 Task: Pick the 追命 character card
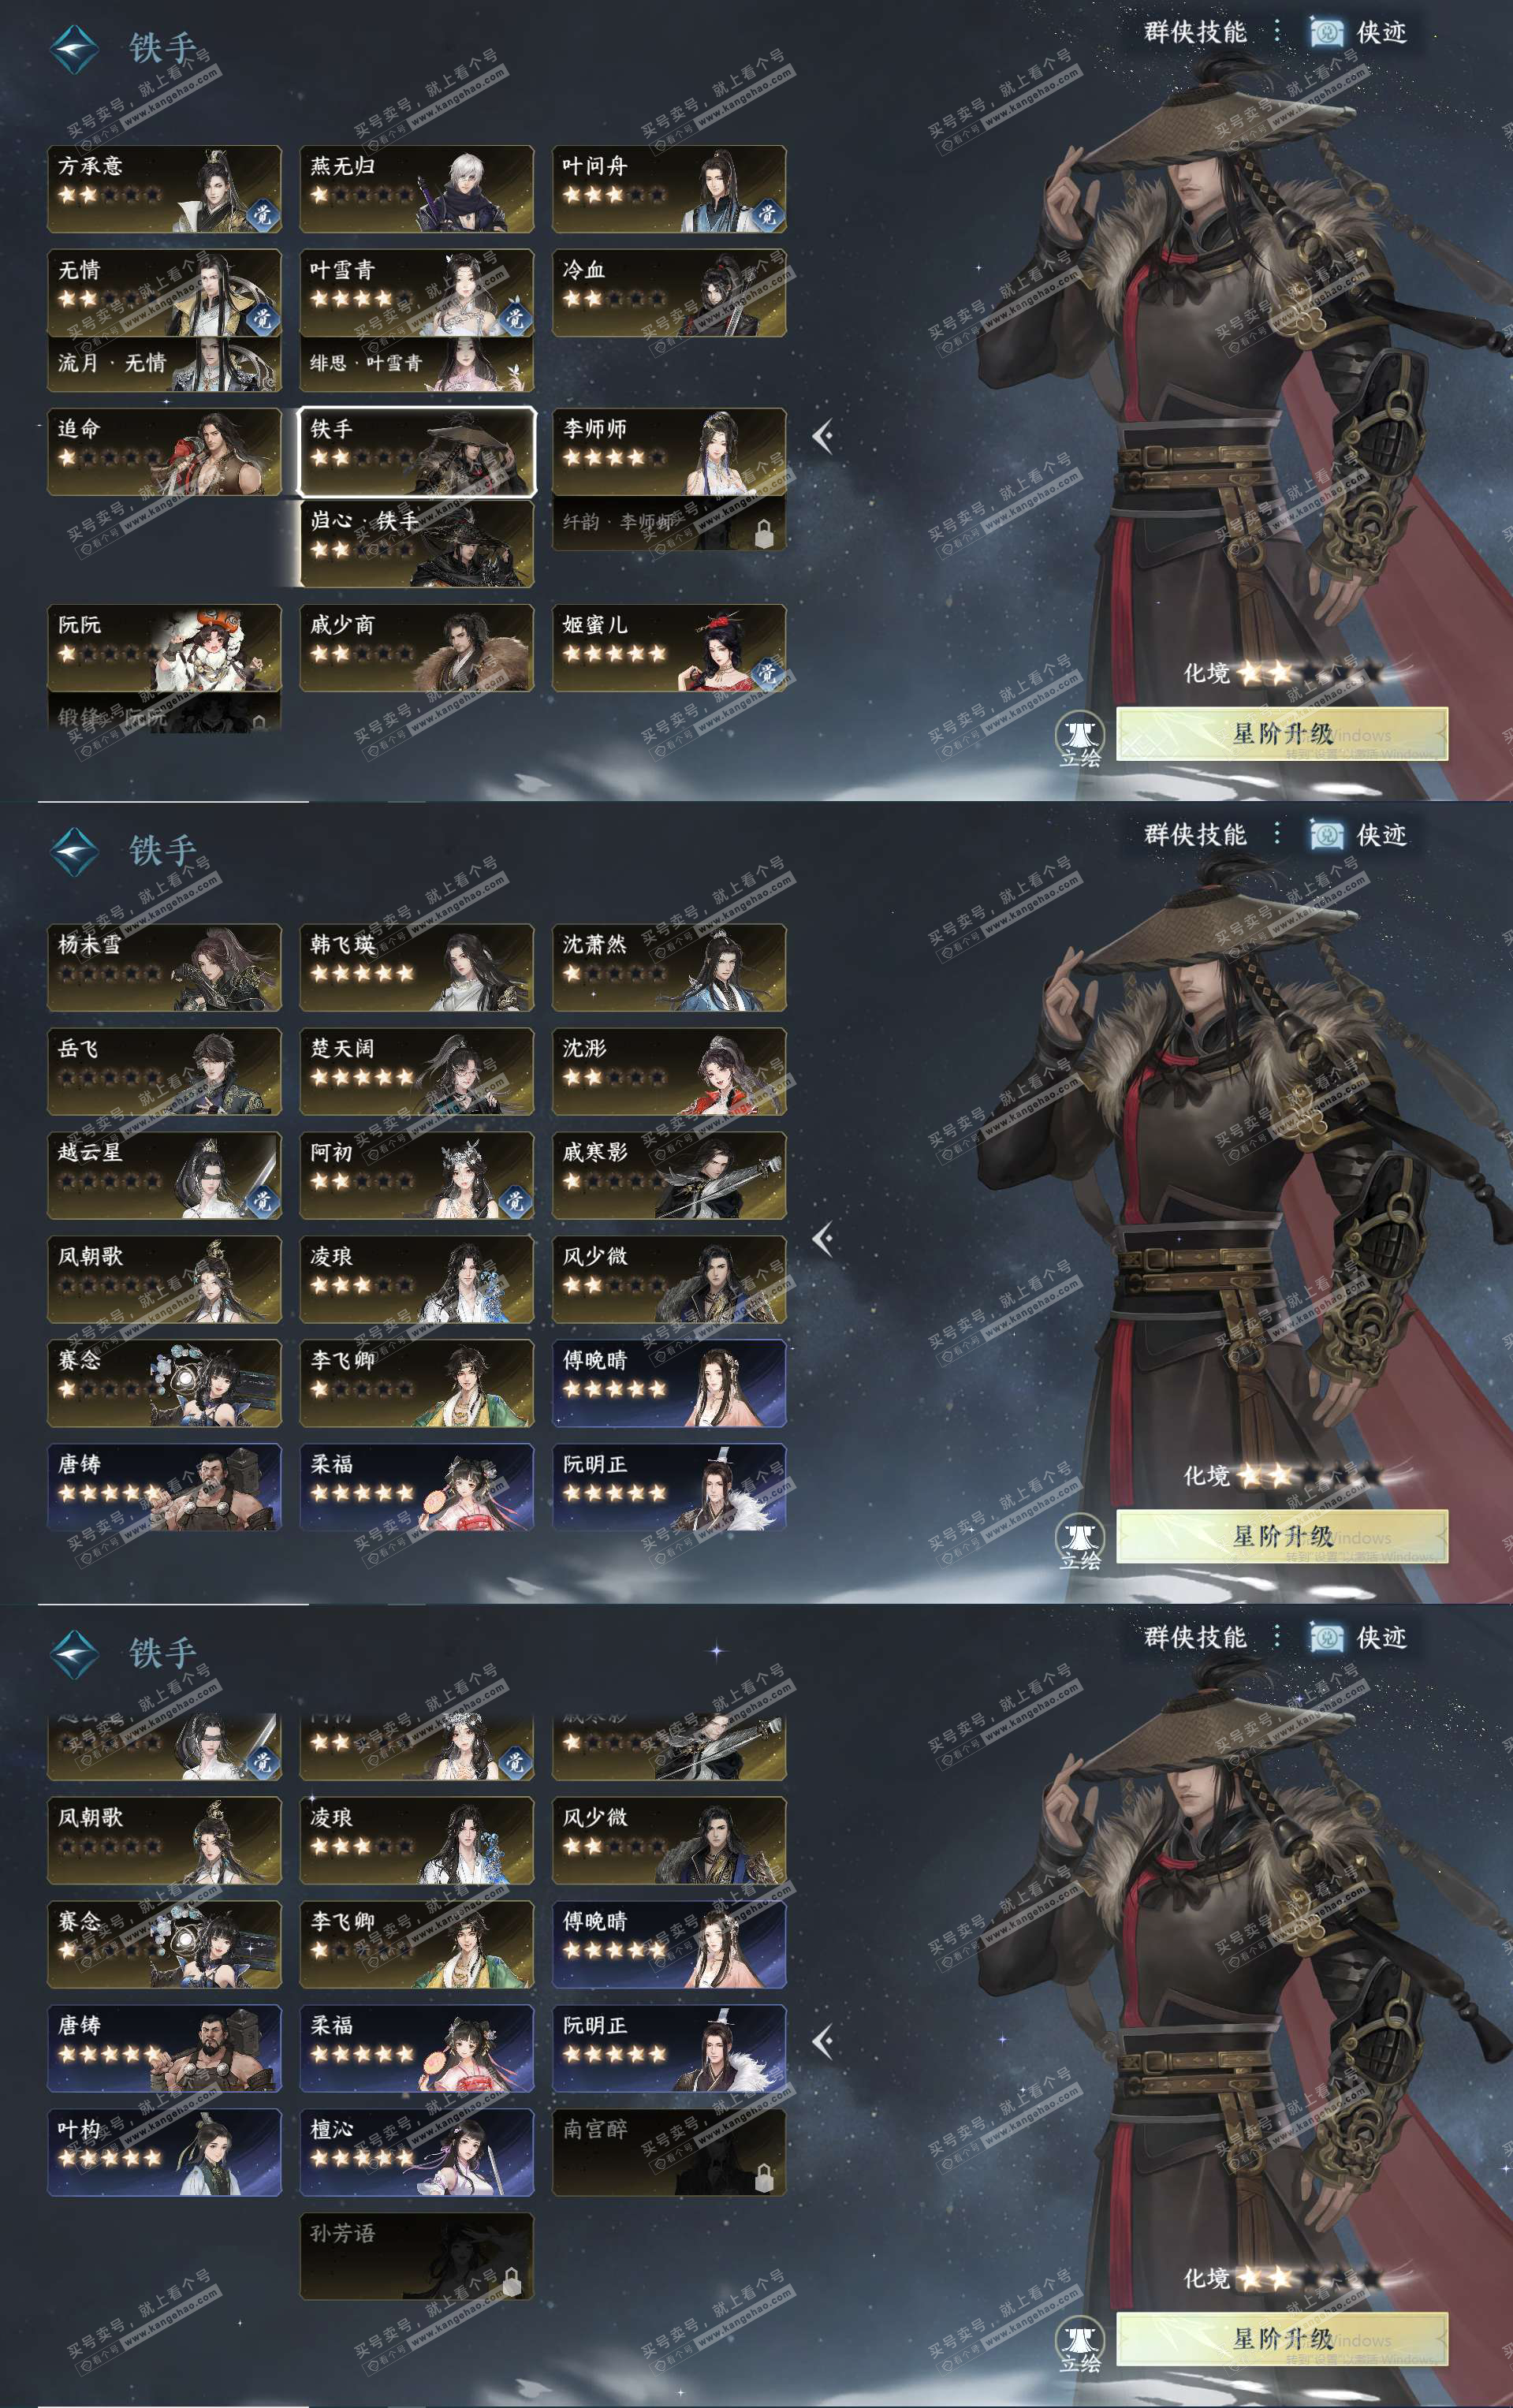(164, 451)
